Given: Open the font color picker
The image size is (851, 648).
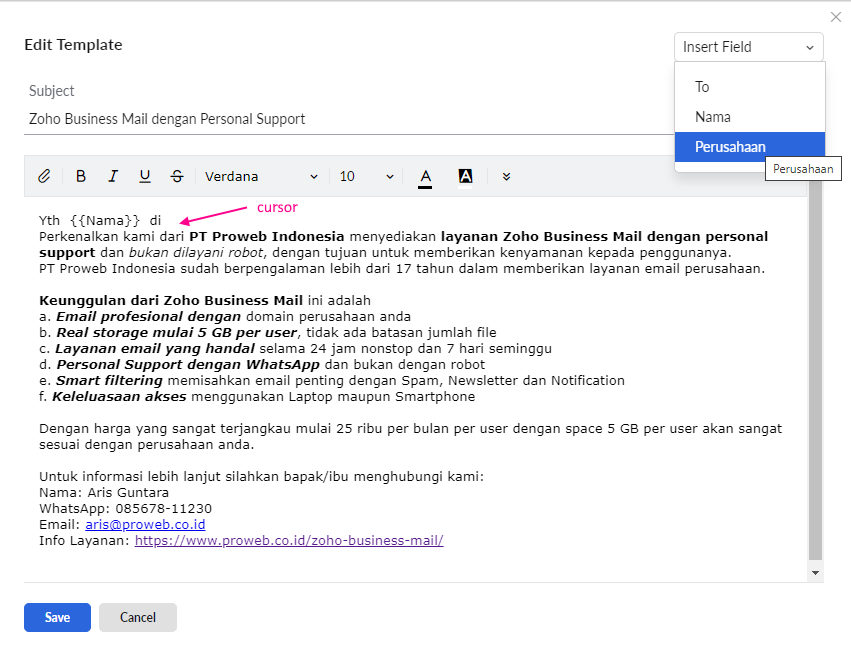Looking at the screenshot, I should tap(426, 177).
